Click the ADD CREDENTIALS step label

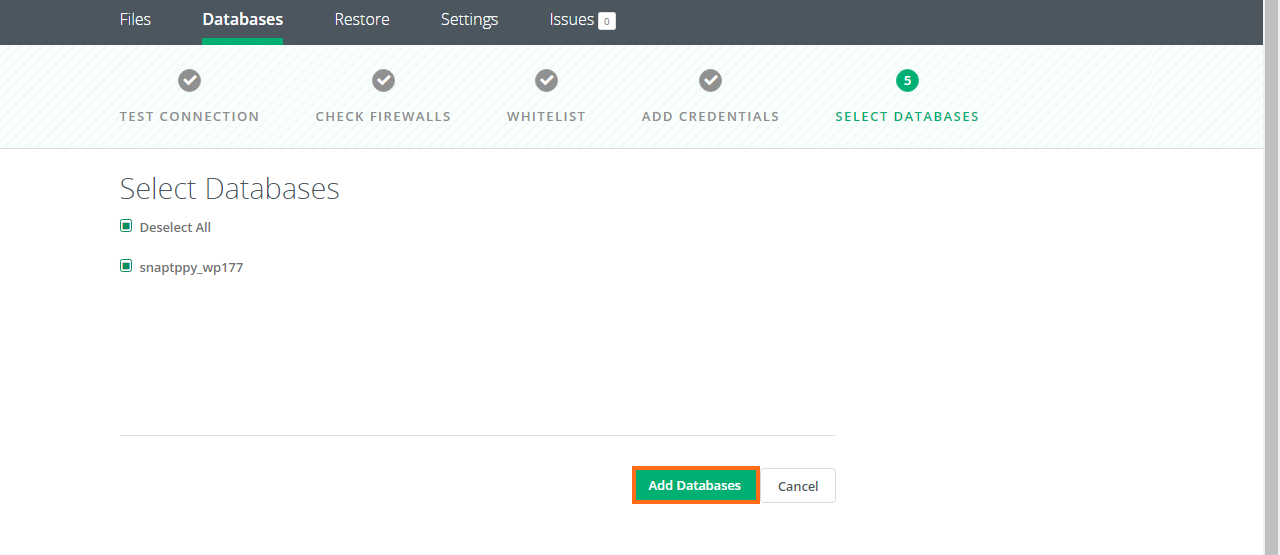710,116
